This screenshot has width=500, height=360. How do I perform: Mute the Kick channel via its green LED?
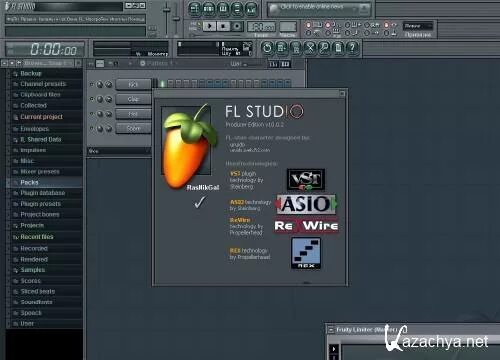[x=91, y=84]
